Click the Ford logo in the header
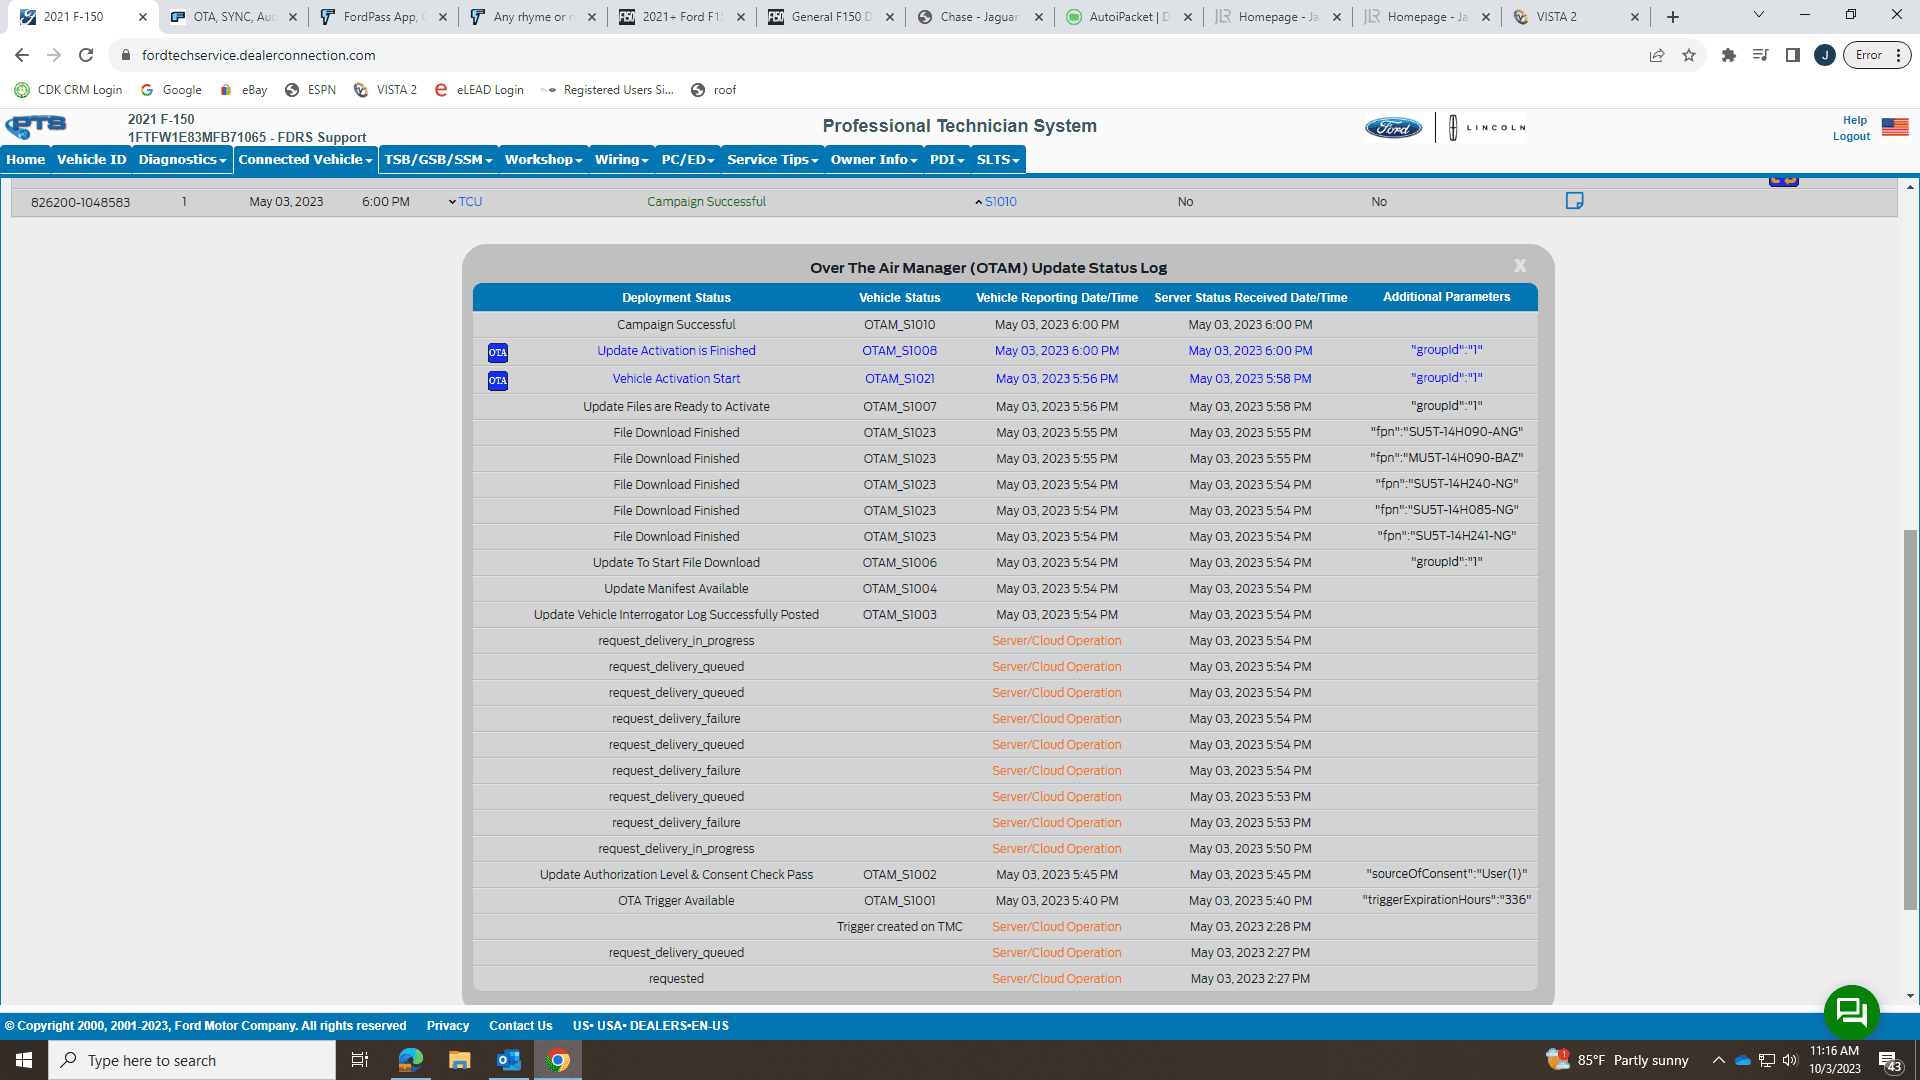1920x1080 pixels. [x=1393, y=128]
